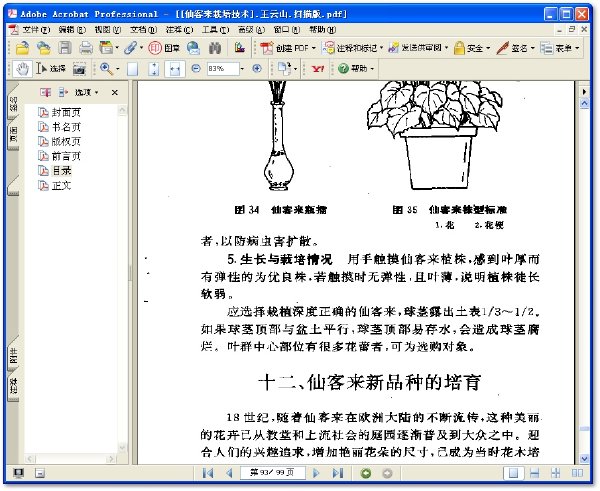Enable Continuous page layout
The image size is (600, 491).
(535, 473)
